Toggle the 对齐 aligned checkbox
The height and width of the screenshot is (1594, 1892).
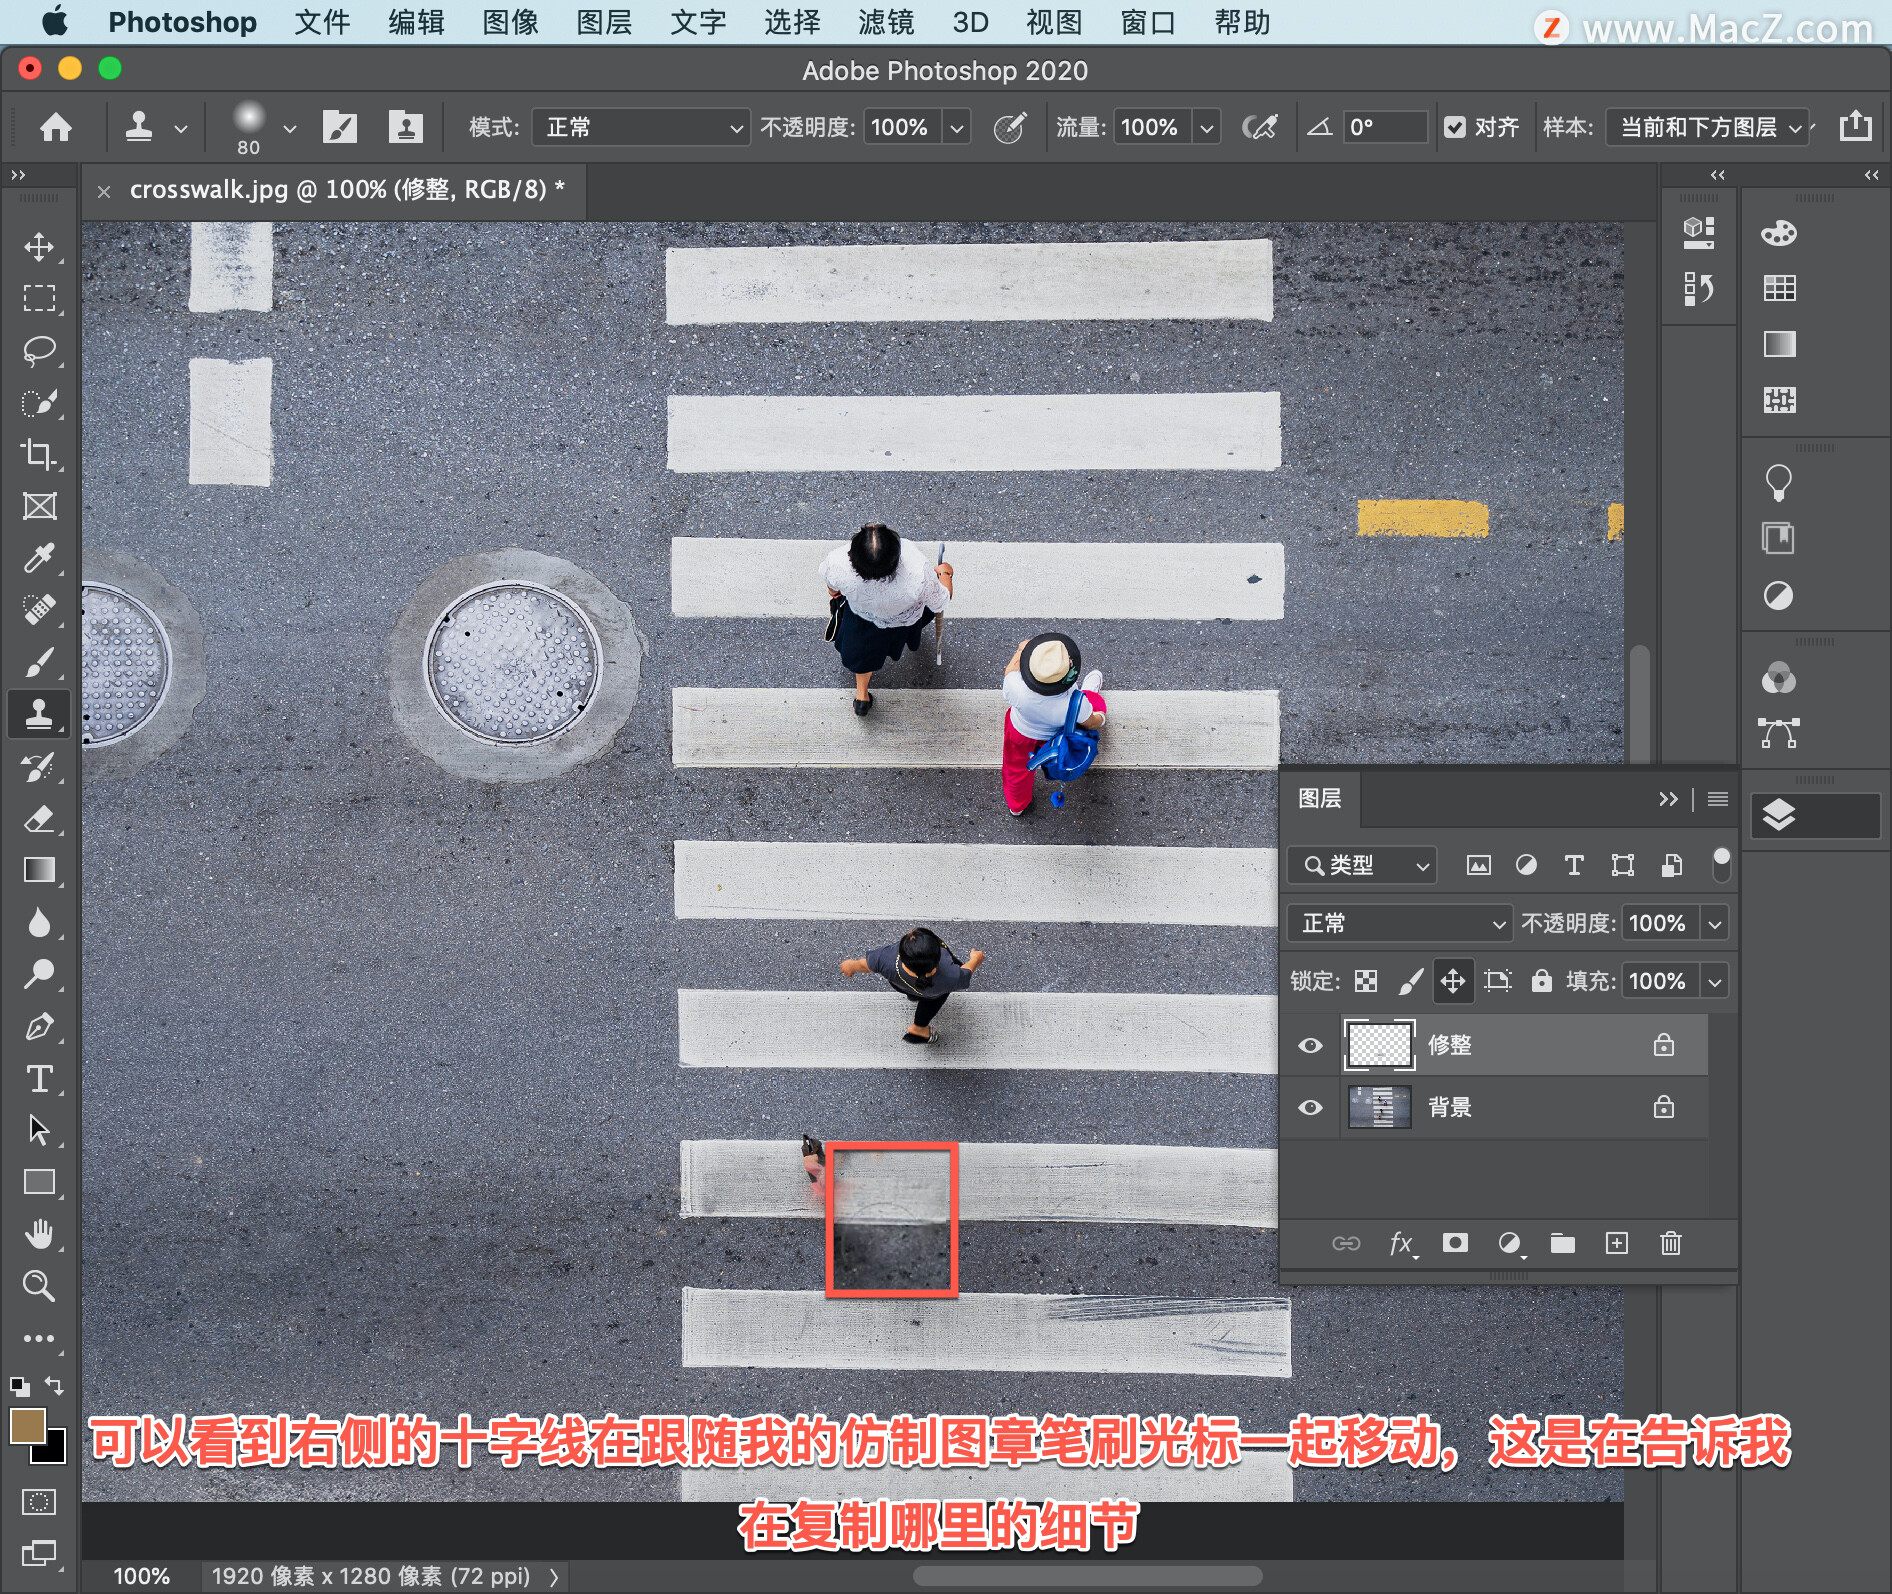click(x=1455, y=127)
